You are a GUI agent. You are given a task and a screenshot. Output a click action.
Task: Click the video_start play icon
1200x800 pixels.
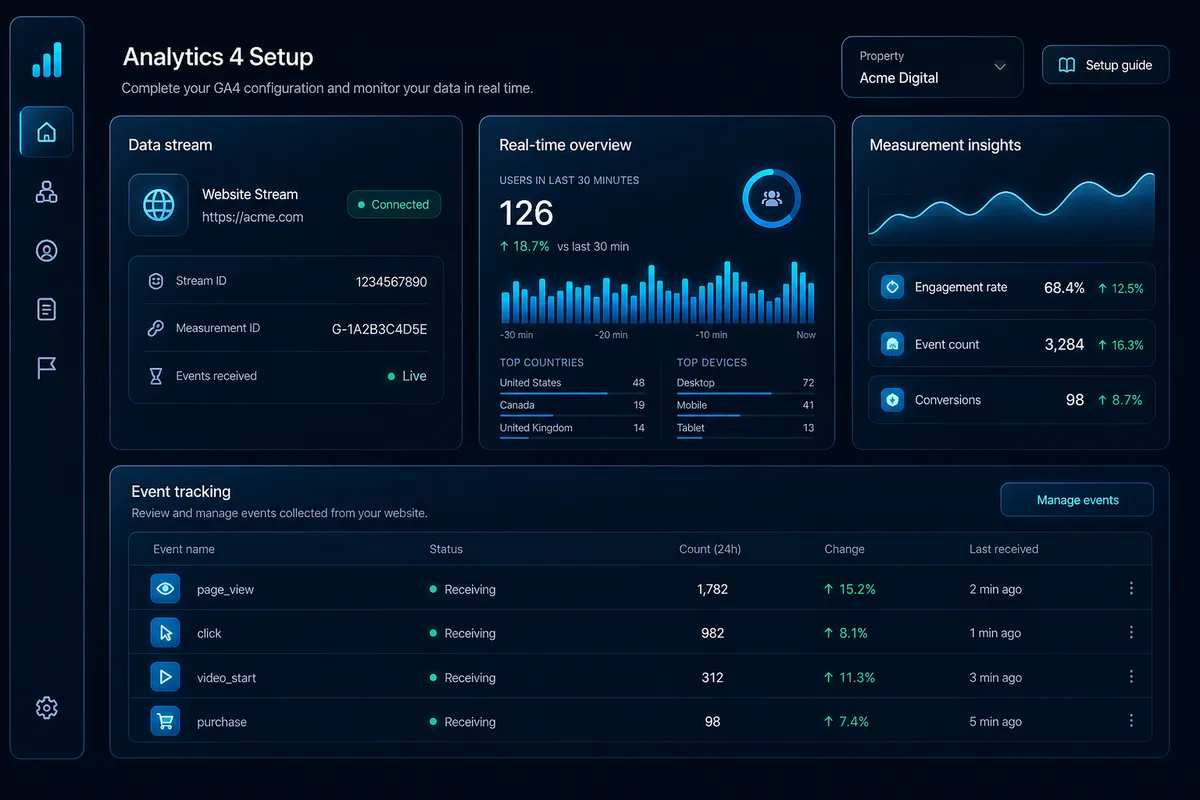pos(166,677)
